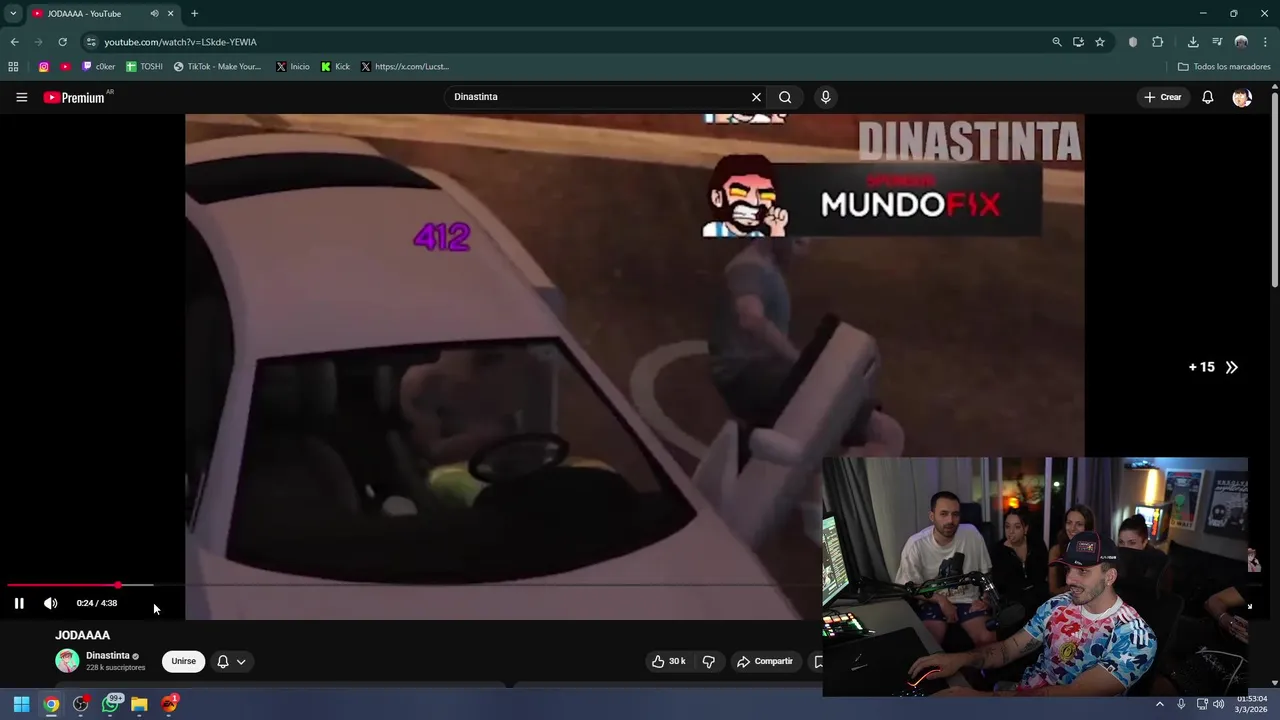This screenshot has width=1280, height=720.
Task: Reload the current page
Action: click(x=62, y=42)
